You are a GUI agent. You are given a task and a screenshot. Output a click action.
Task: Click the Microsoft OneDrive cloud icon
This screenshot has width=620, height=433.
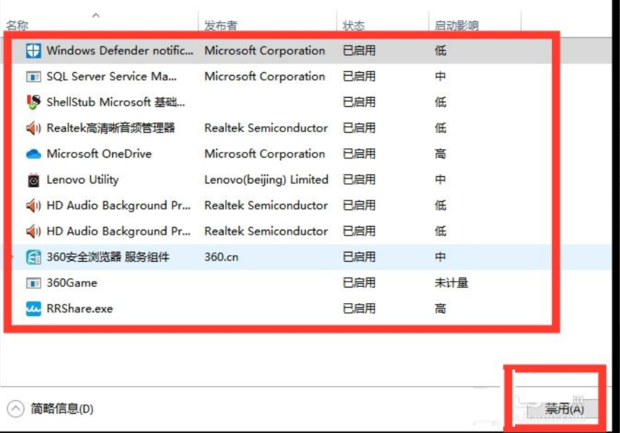click(33, 154)
